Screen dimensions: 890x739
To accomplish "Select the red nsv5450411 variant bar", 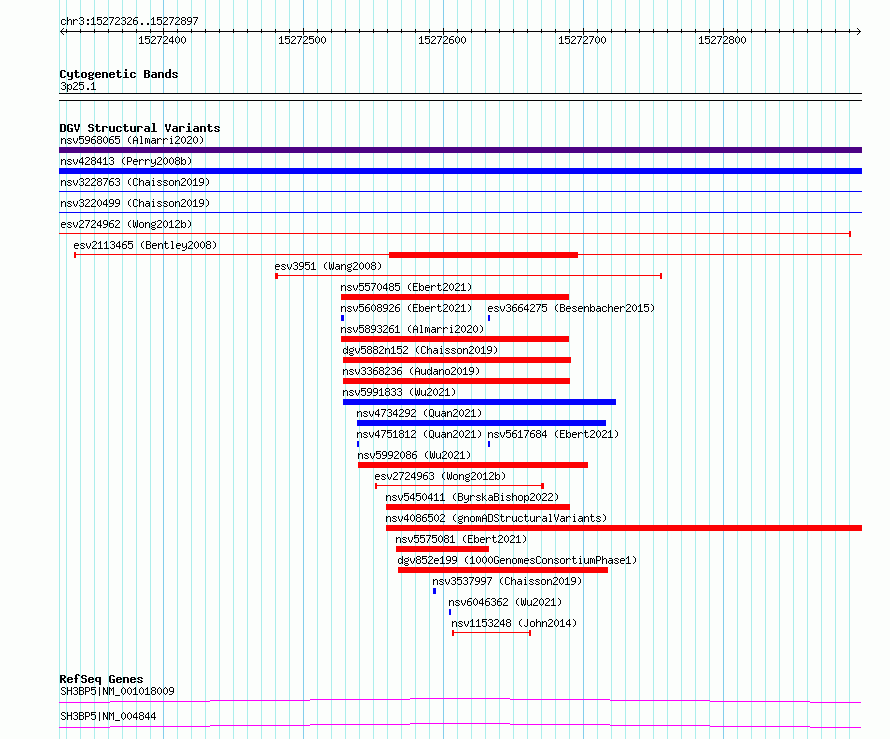I will pyautogui.click(x=478, y=507).
